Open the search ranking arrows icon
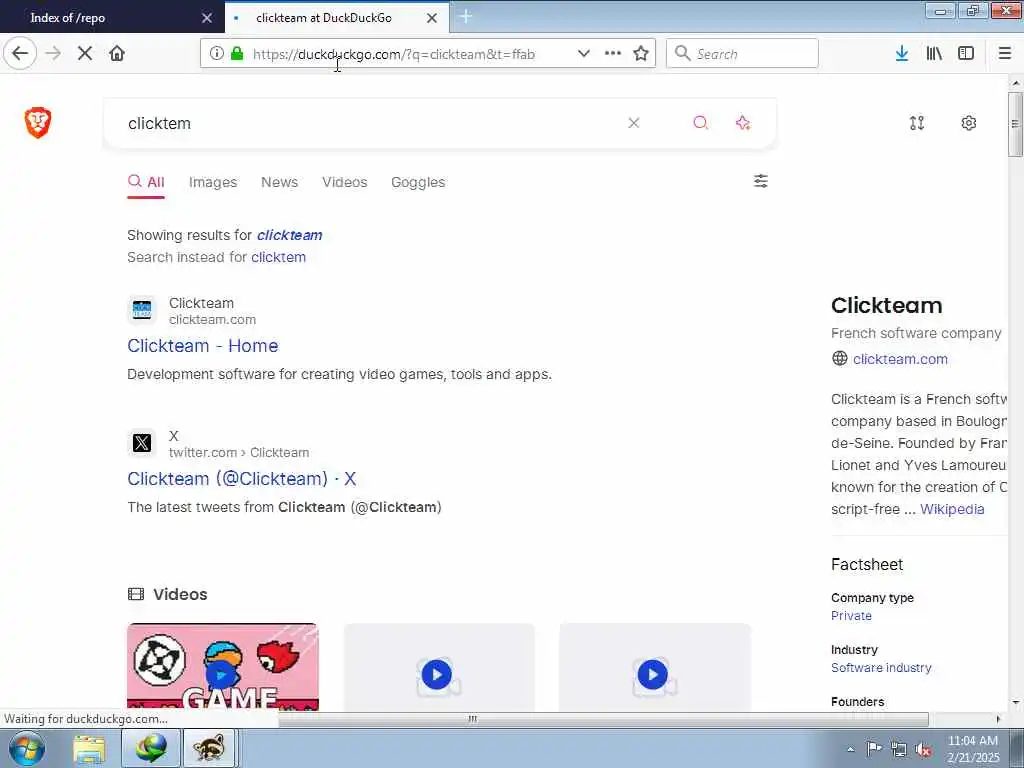 [917, 123]
